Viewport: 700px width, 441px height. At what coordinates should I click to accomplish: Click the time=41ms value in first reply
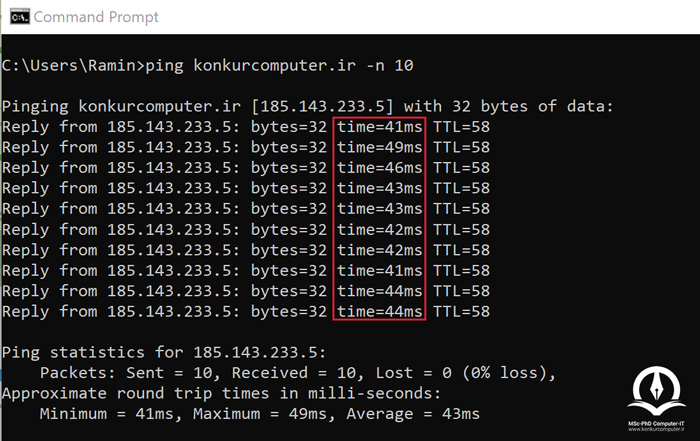[x=379, y=127]
